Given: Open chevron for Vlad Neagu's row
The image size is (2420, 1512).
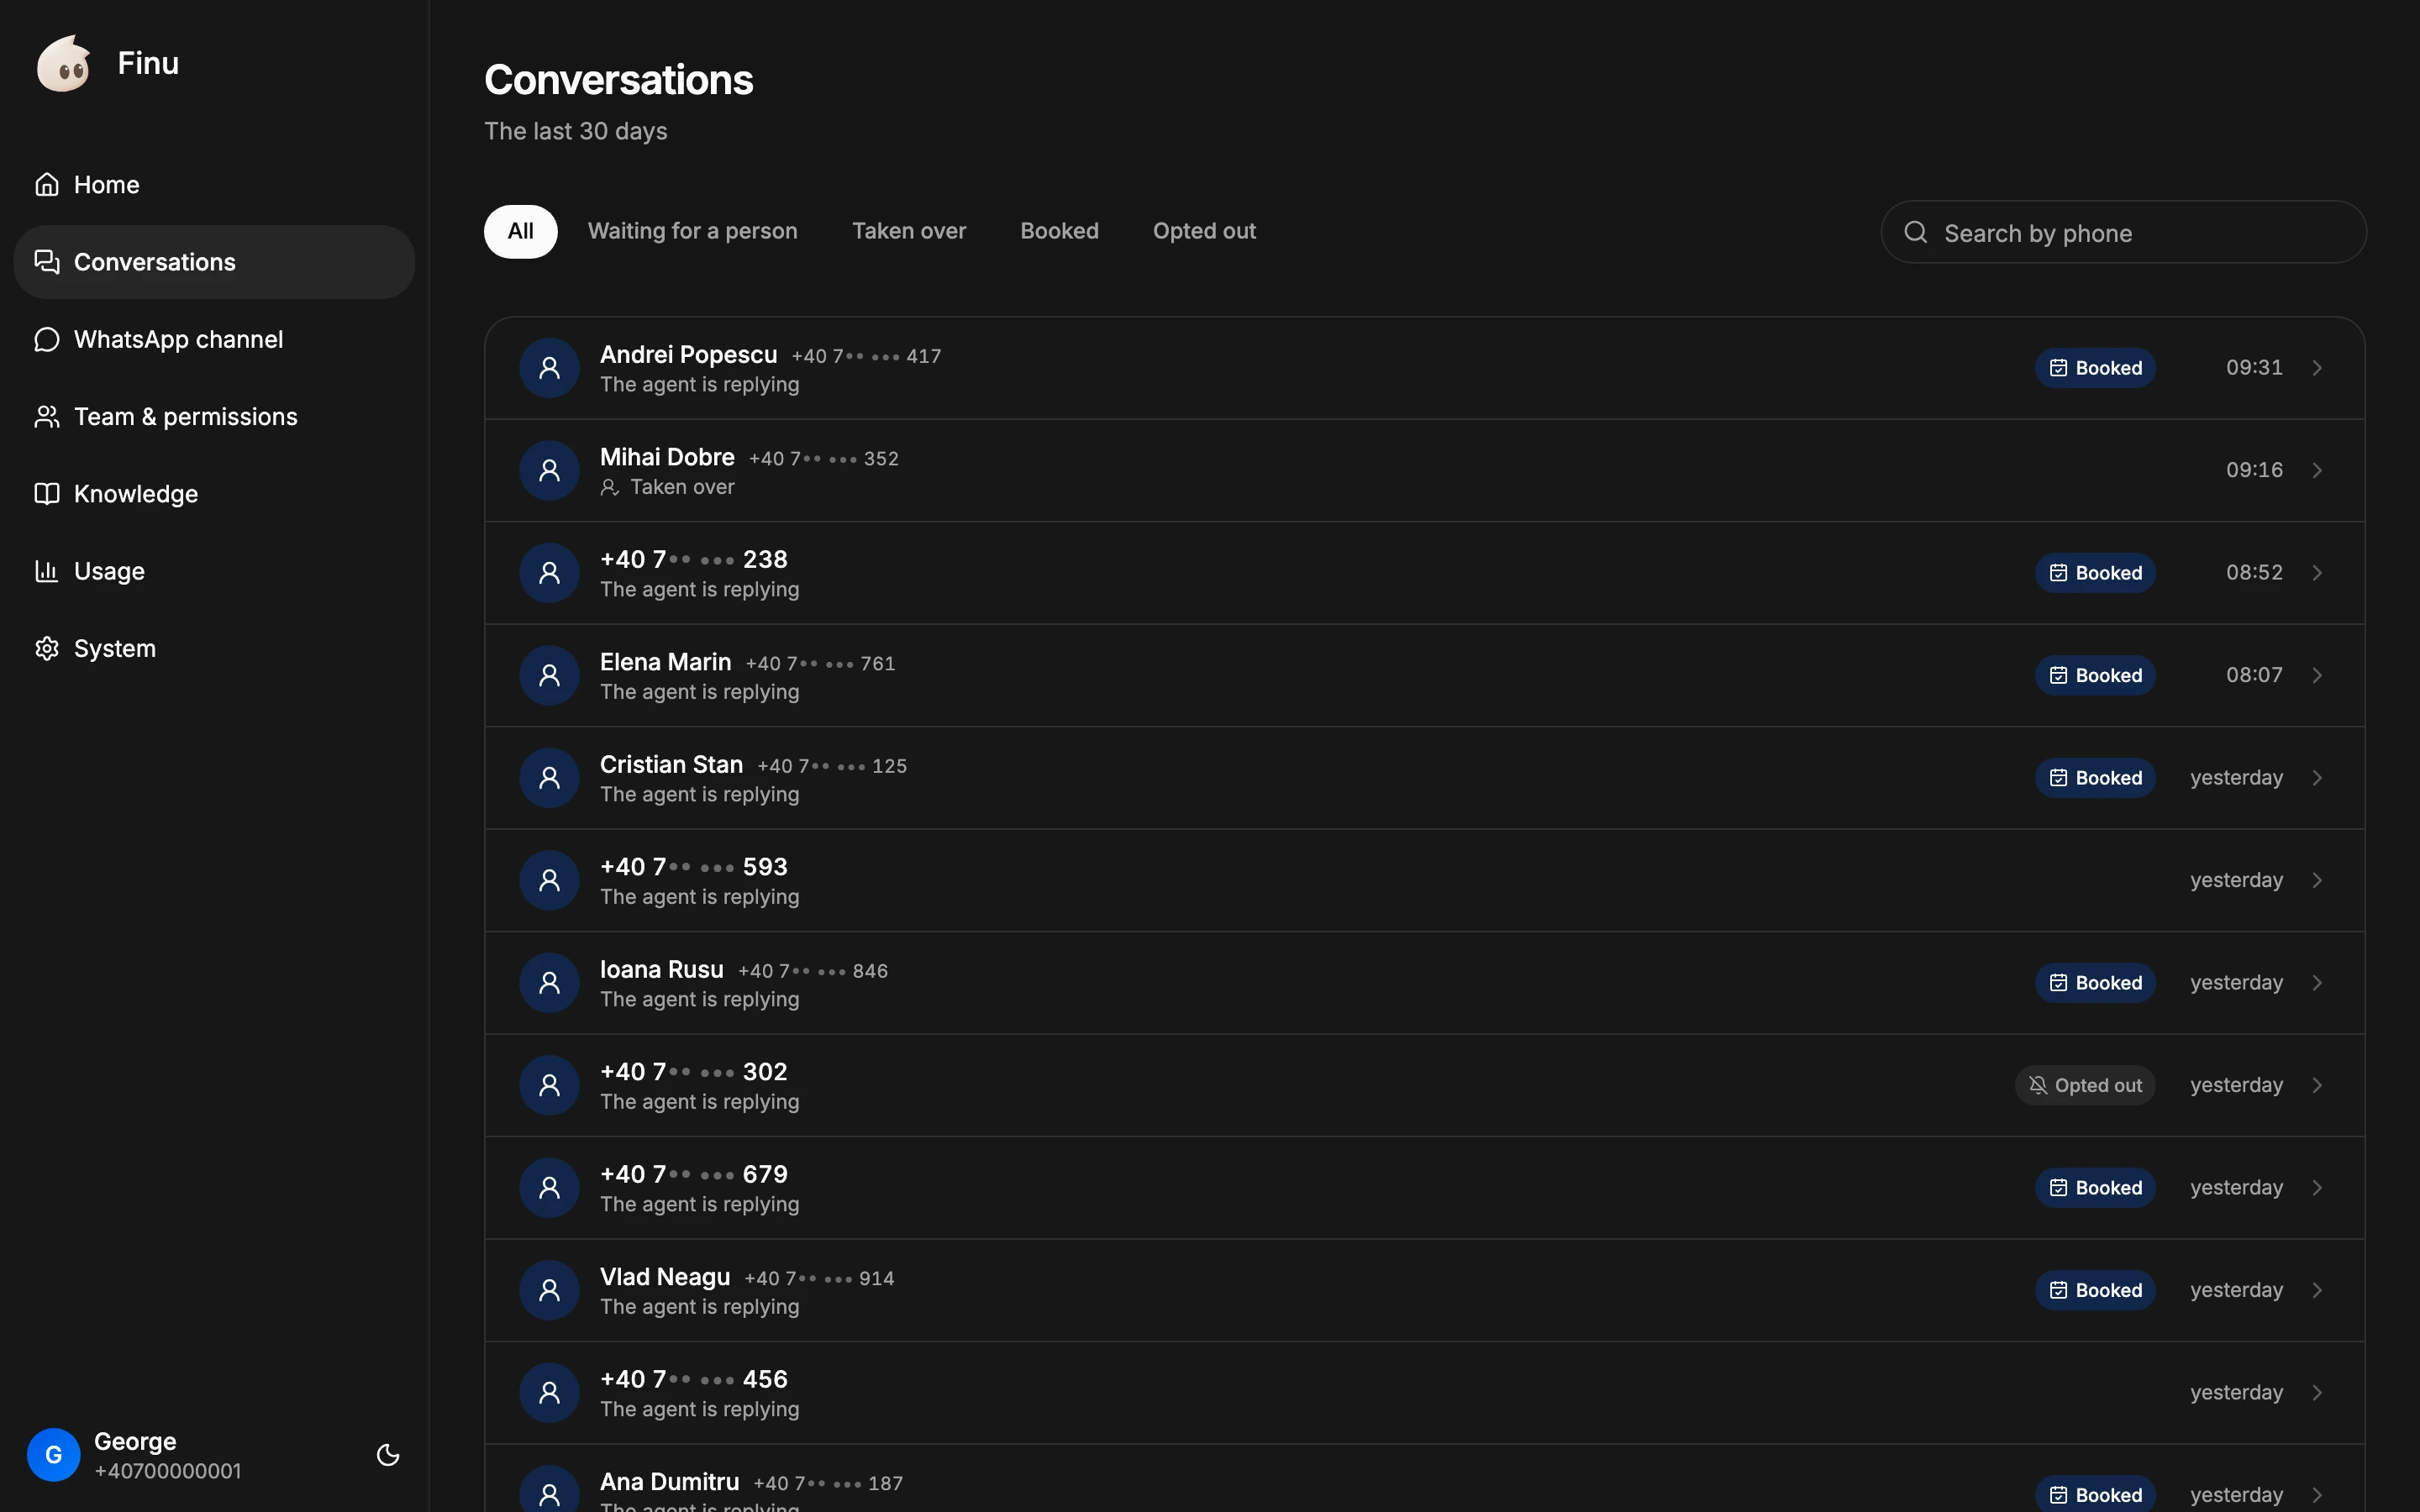Looking at the screenshot, I should (2317, 1290).
